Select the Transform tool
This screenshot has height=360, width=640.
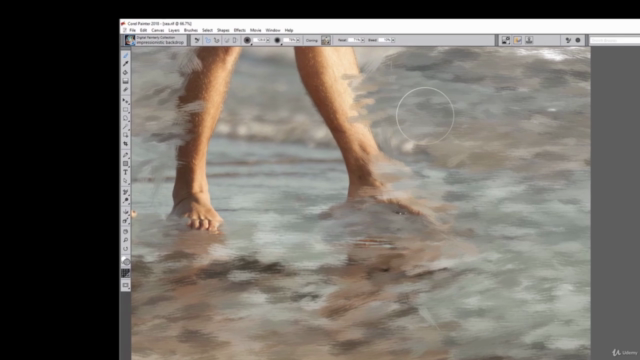125,135
